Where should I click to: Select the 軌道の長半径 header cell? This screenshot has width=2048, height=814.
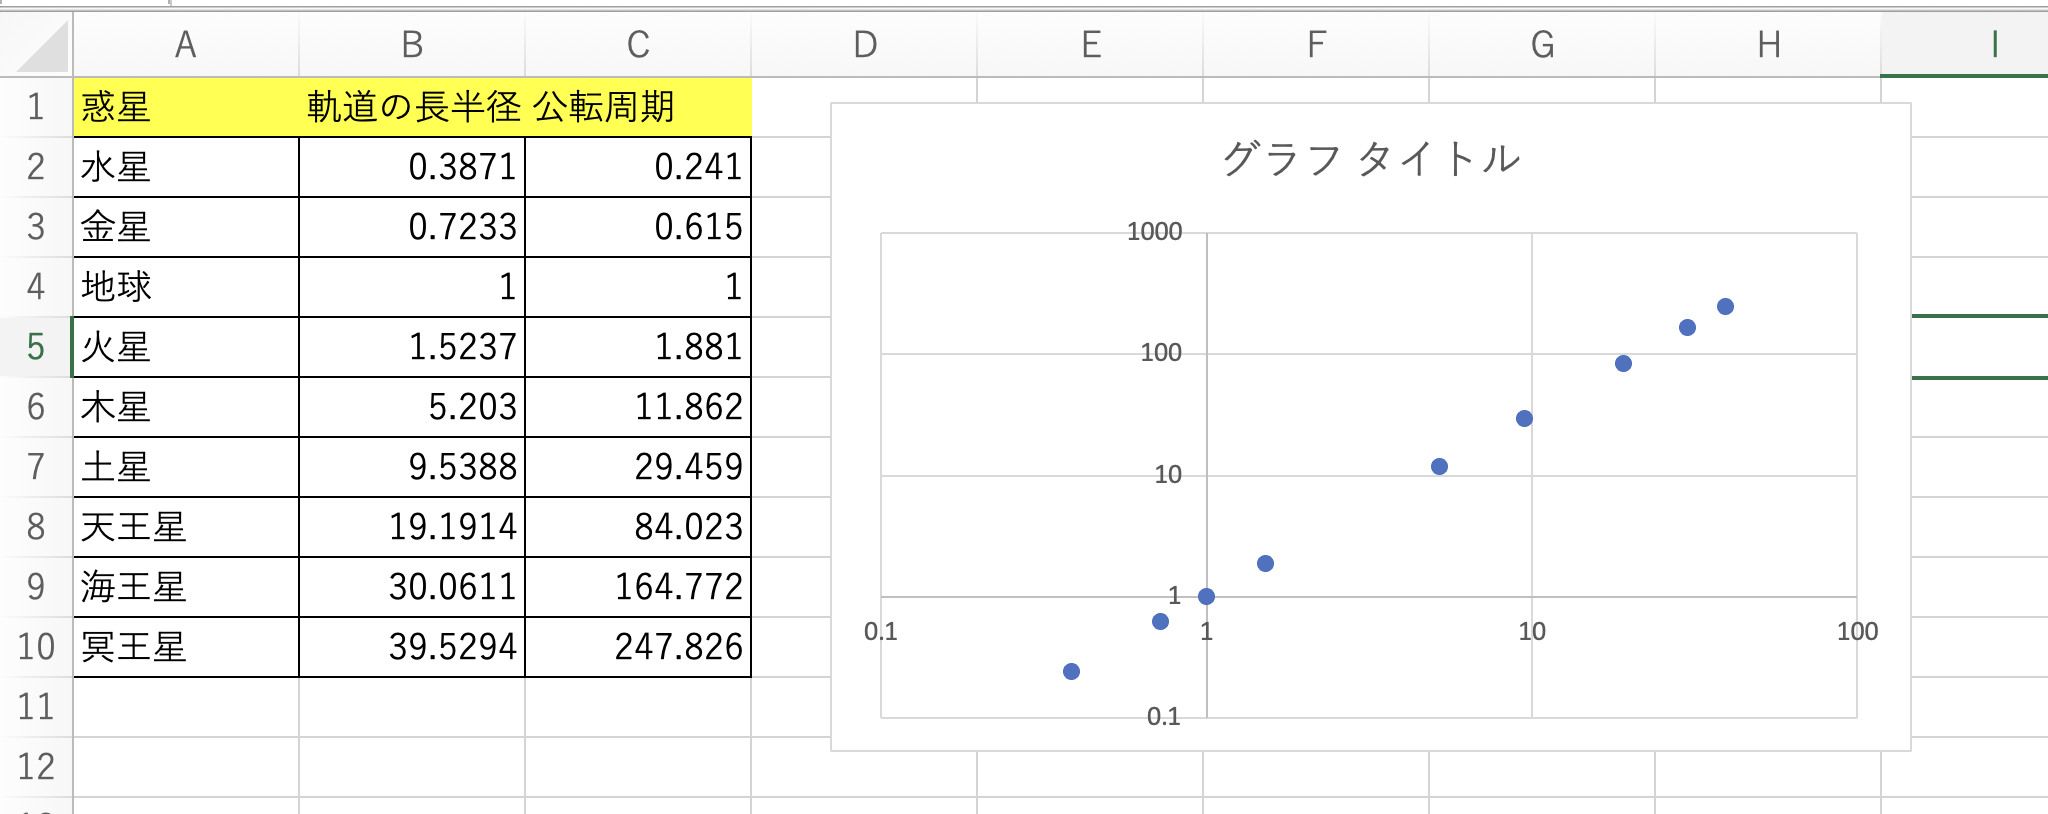(412, 107)
